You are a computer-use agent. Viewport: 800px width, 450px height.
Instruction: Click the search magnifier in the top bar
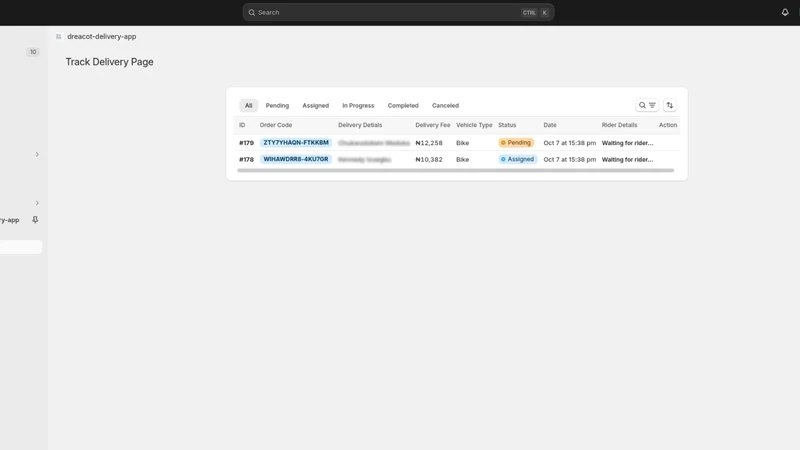click(252, 13)
